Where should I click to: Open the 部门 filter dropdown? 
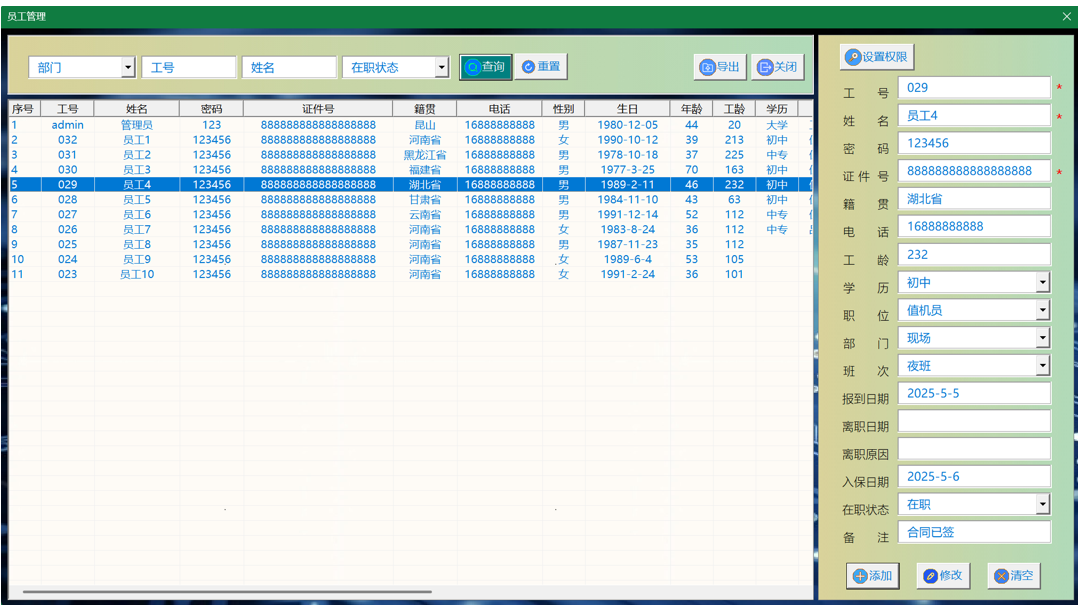(x=128, y=67)
